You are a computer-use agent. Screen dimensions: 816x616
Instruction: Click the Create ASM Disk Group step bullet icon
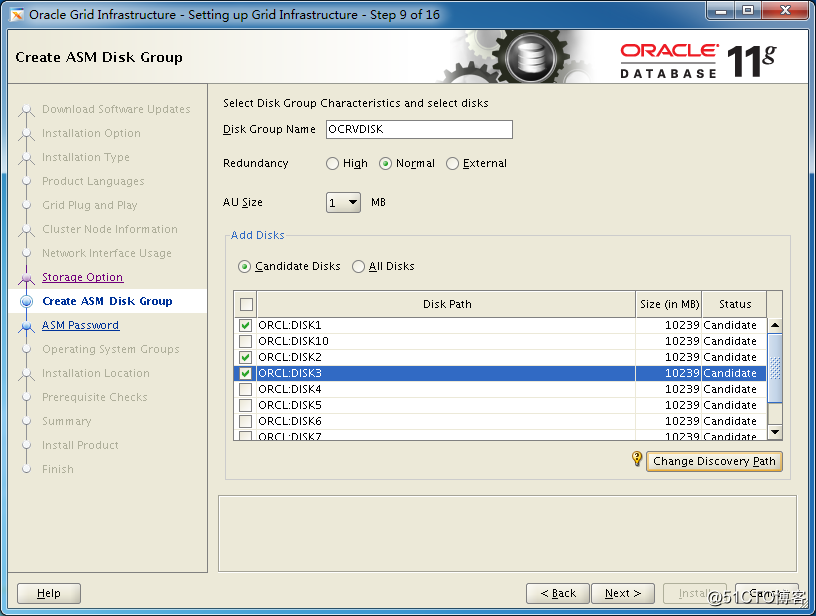coord(27,302)
